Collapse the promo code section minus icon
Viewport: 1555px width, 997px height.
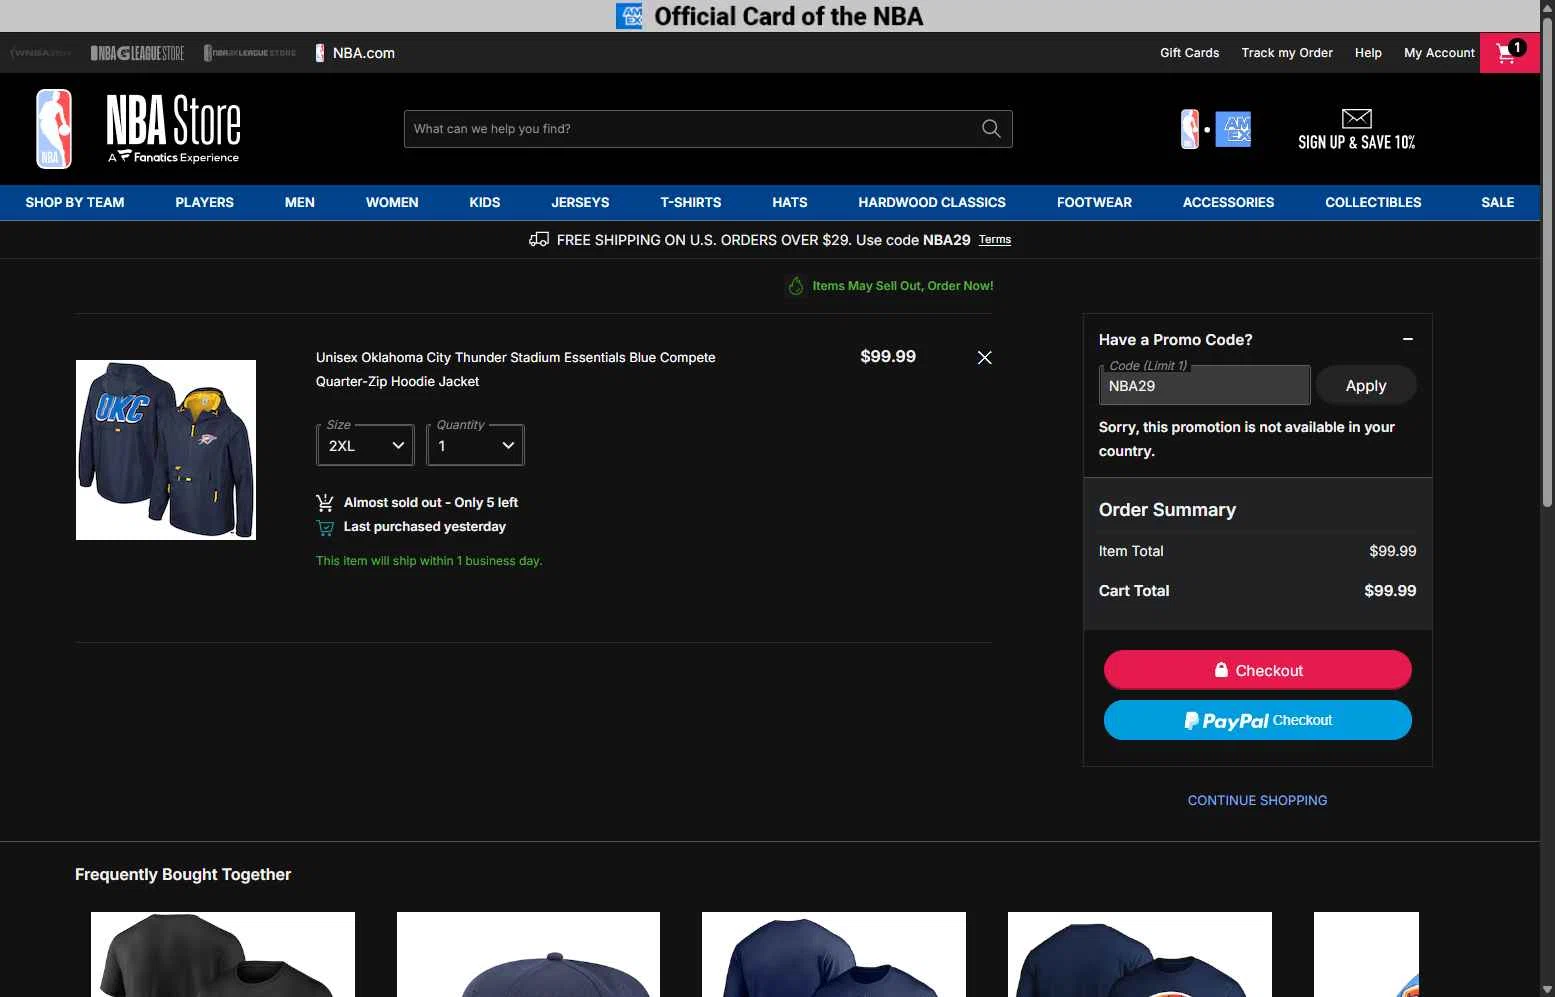tap(1407, 340)
